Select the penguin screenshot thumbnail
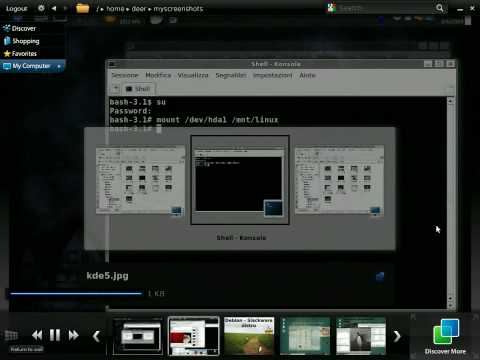This screenshot has width=480, height=360. tap(361, 336)
